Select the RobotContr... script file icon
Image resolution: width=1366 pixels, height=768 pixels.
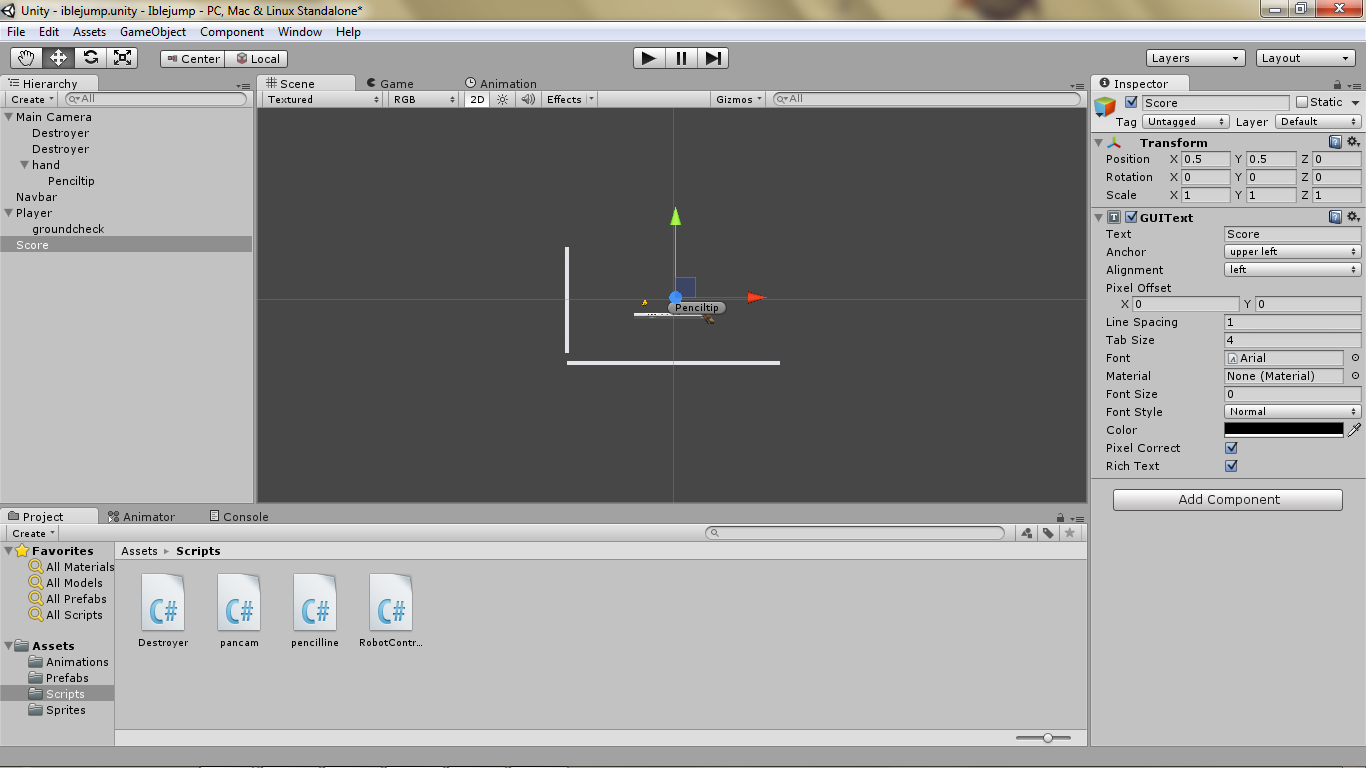pyautogui.click(x=391, y=602)
